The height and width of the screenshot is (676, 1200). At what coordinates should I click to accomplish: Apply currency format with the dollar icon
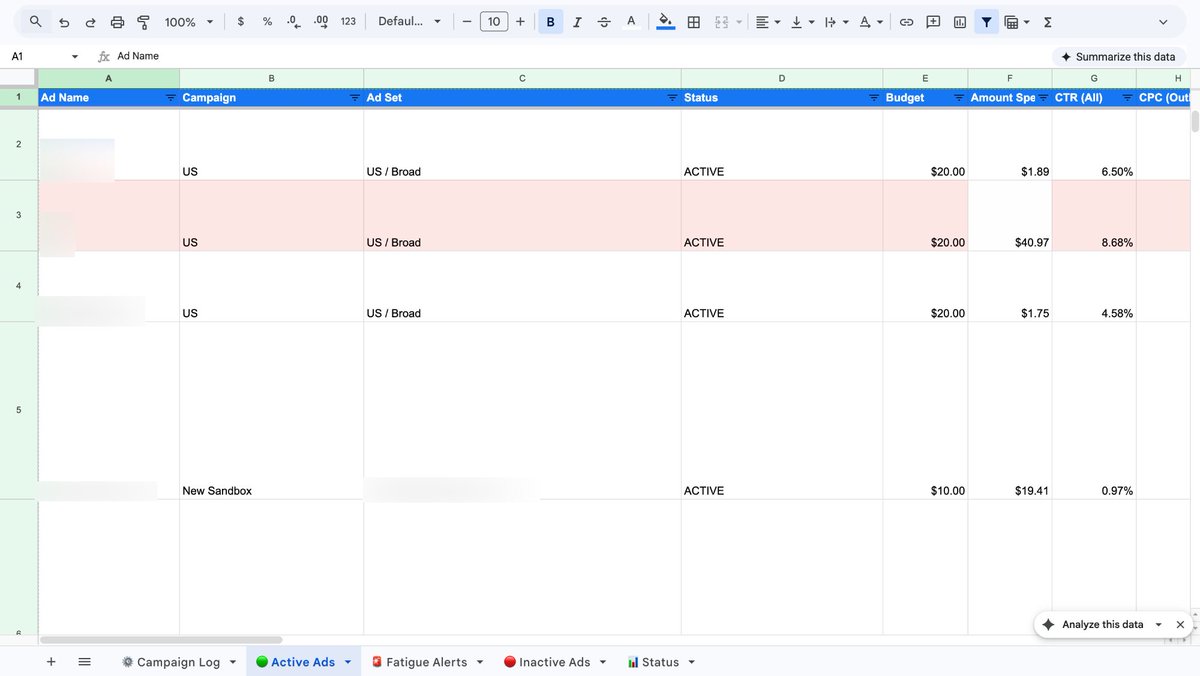pos(241,21)
